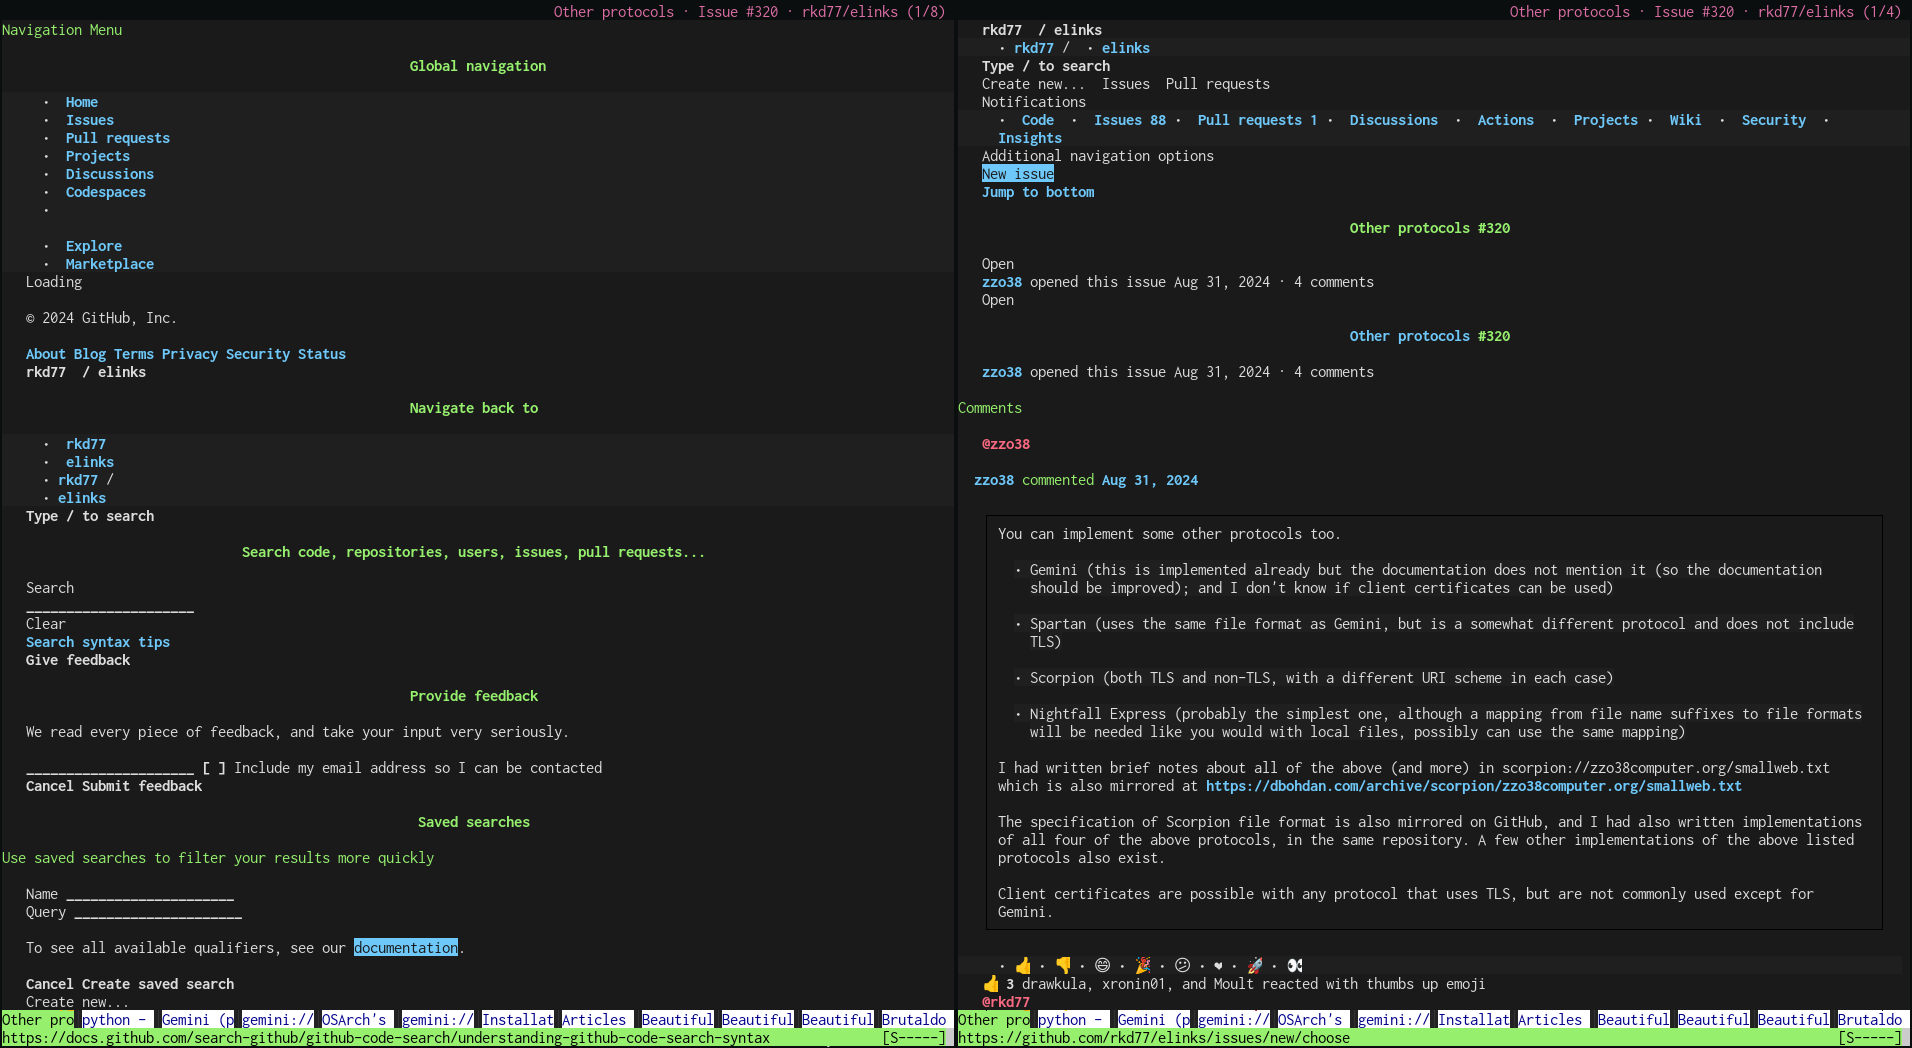1912x1048 pixels.
Task: Click the feedback text input field
Action: (x=110, y=769)
